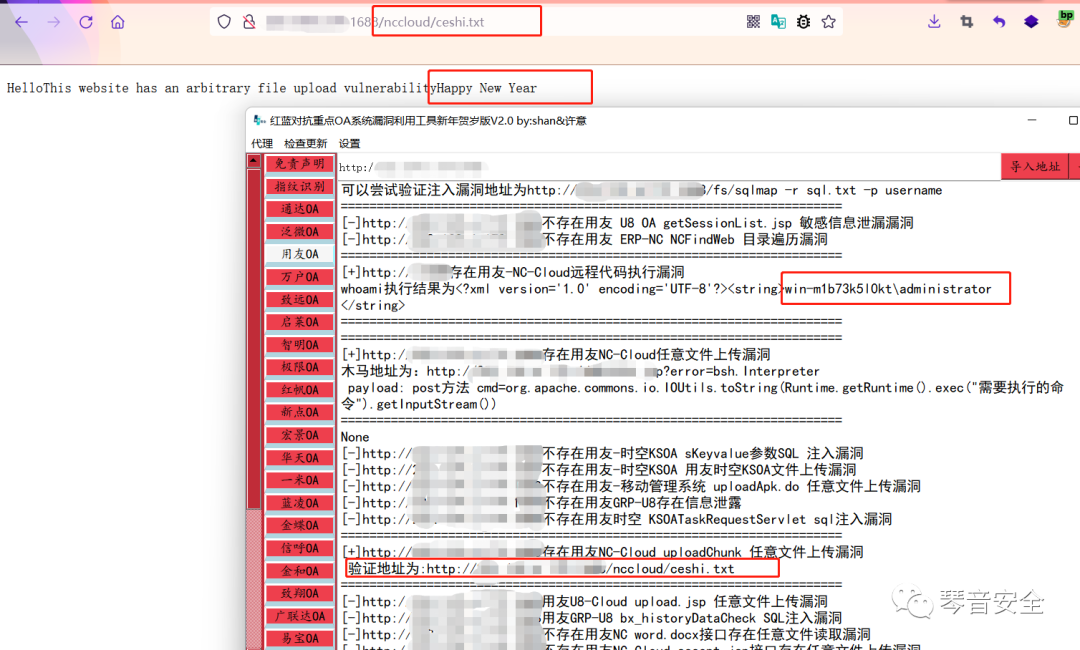The width and height of the screenshot is (1080, 650).
Task: Select 信呼OA in the sidebar
Action: (x=300, y=548)
